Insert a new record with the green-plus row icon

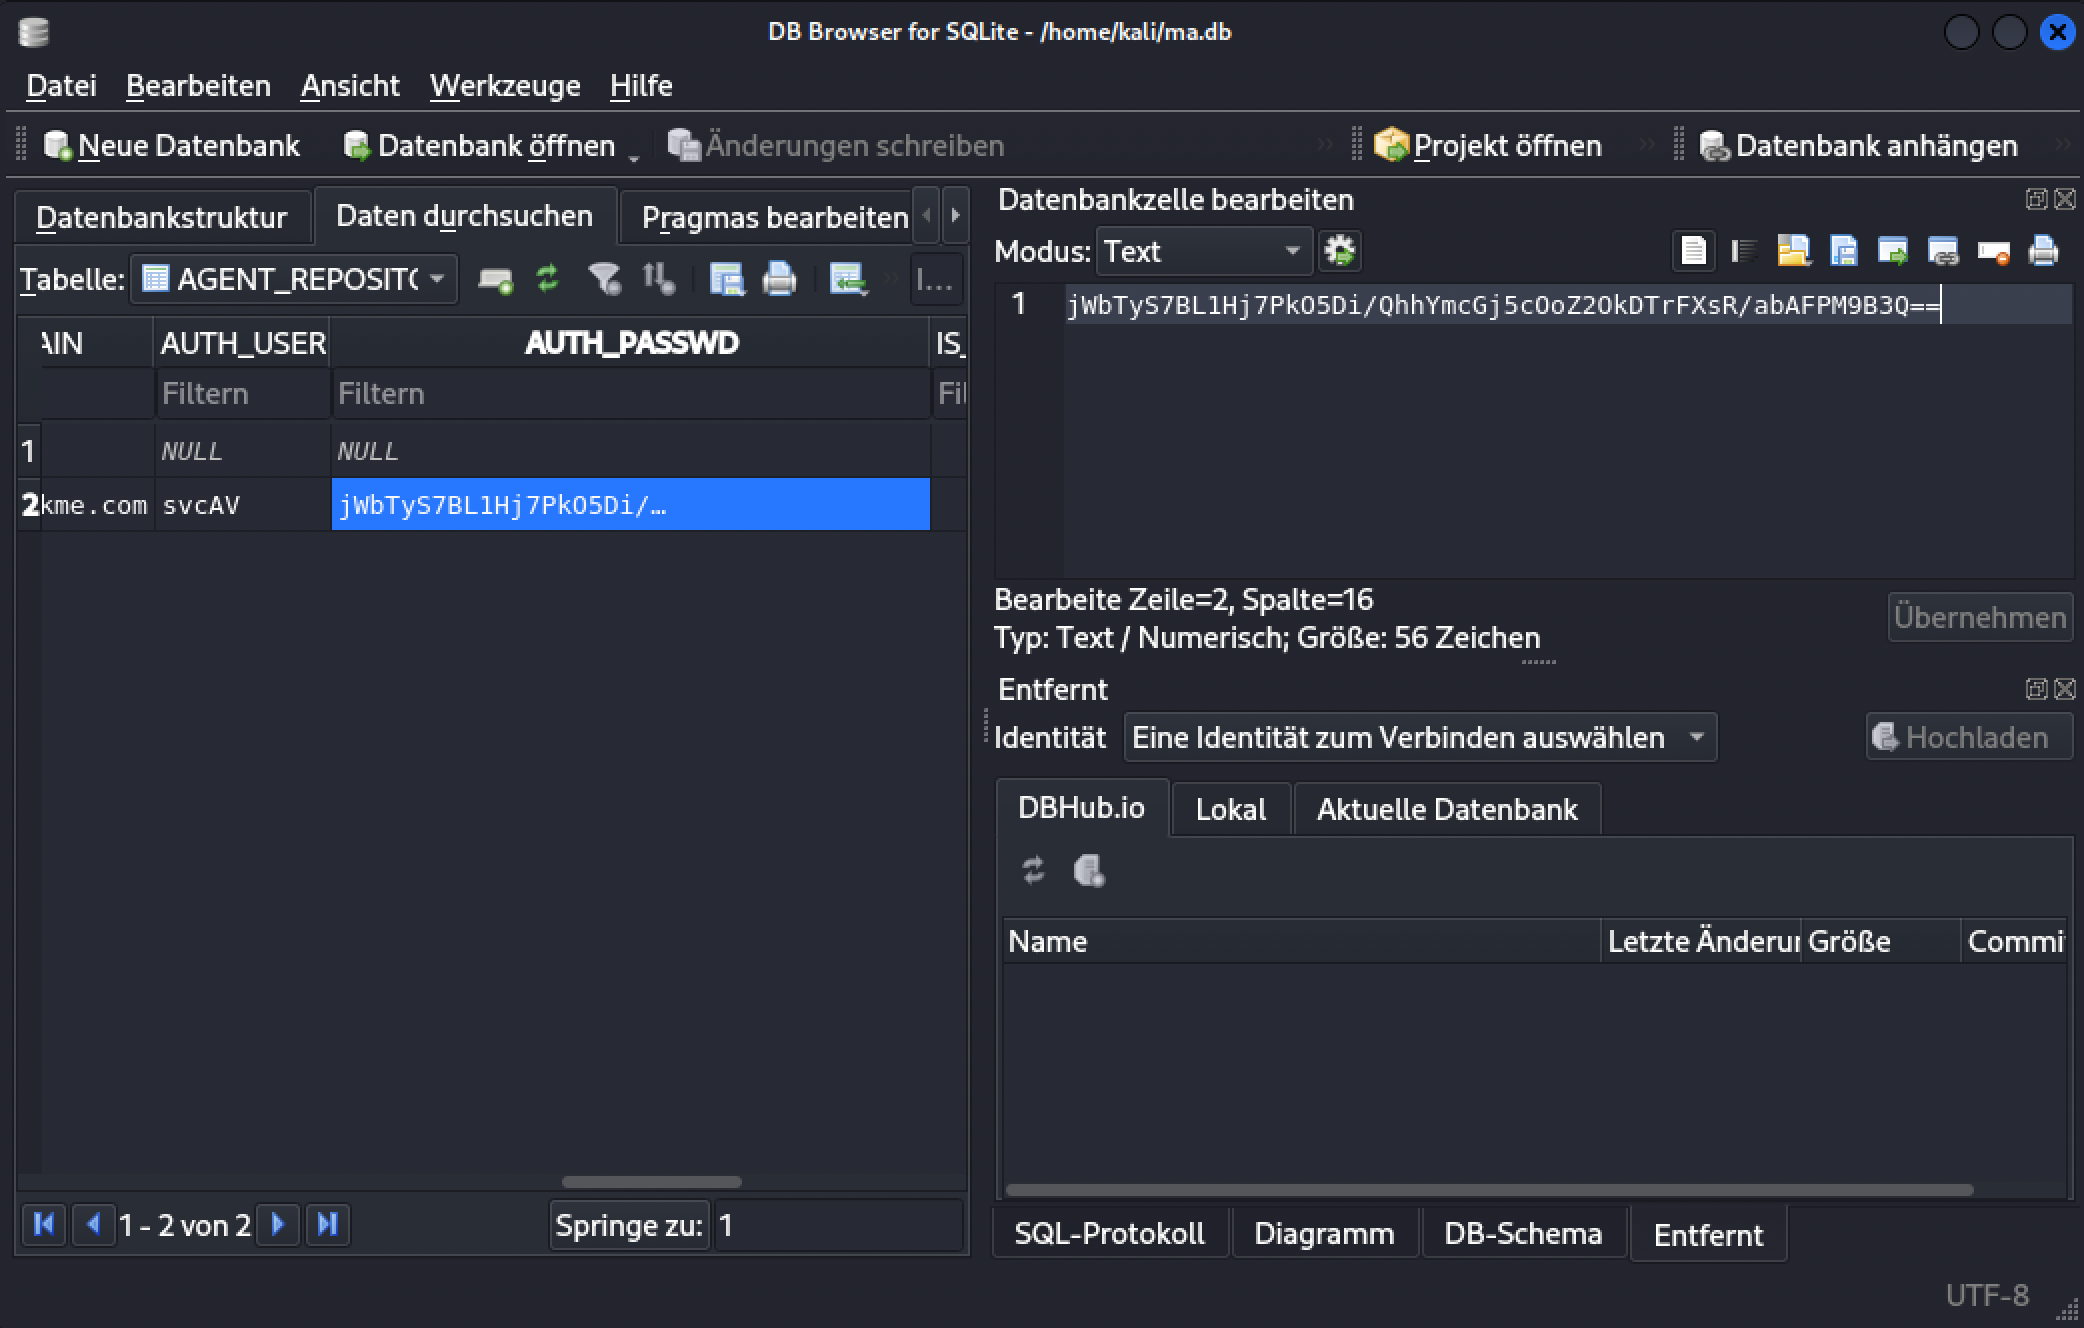coord(495,279)
